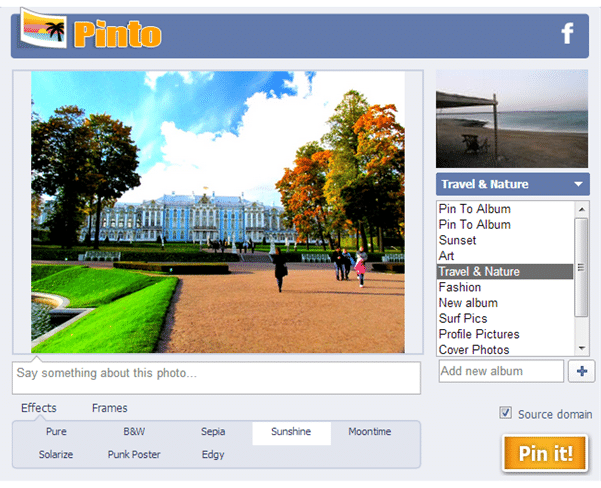Click the album list scroll up arrow
Image resolution: width=601 pixels, height=488 pixels.
click(x=581, y=209)
